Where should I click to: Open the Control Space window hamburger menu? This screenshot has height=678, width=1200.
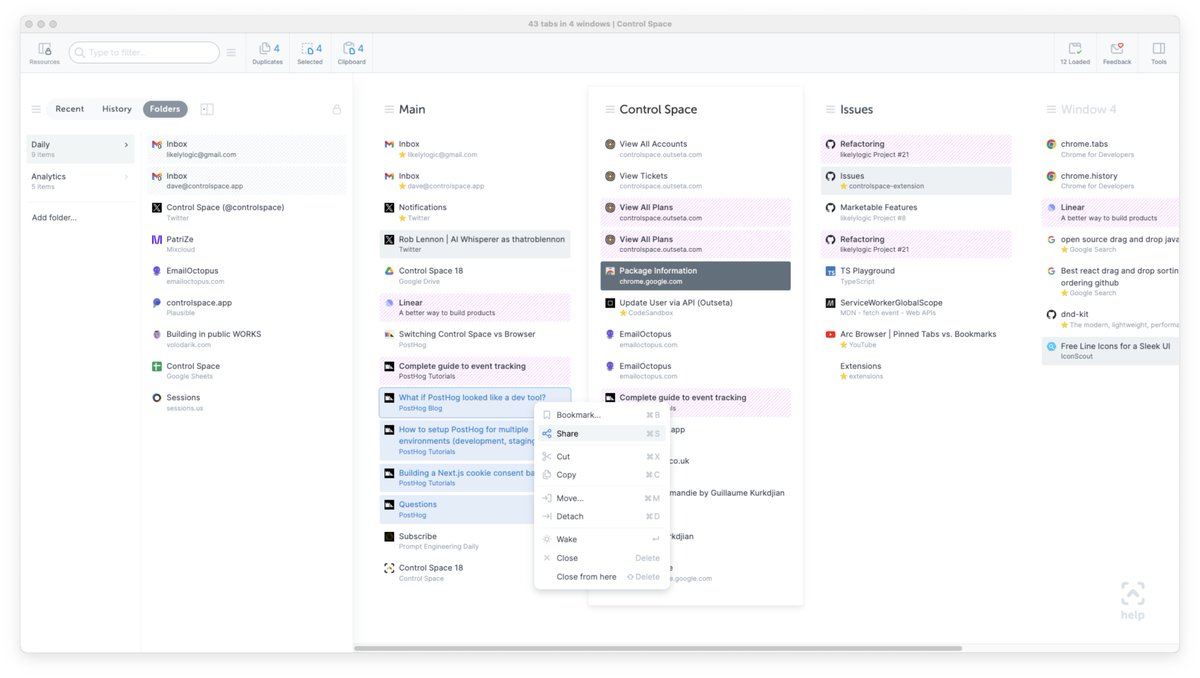click(608, 109)
